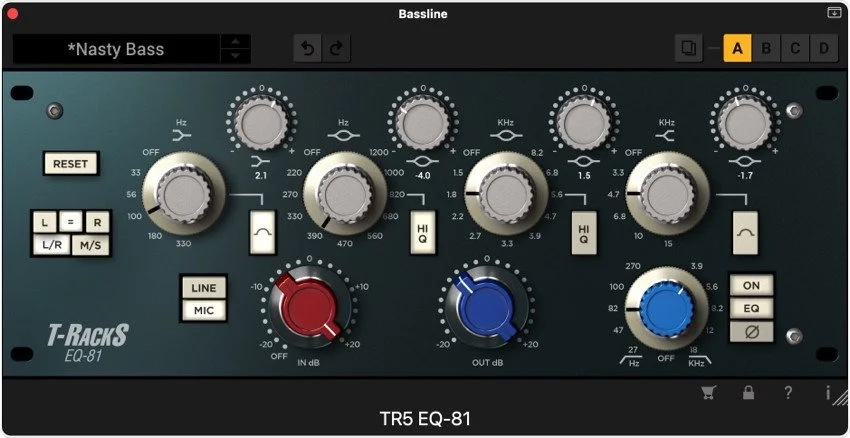Click the = channel link button
Screen dimensions: 850x438
coord(70,222)
